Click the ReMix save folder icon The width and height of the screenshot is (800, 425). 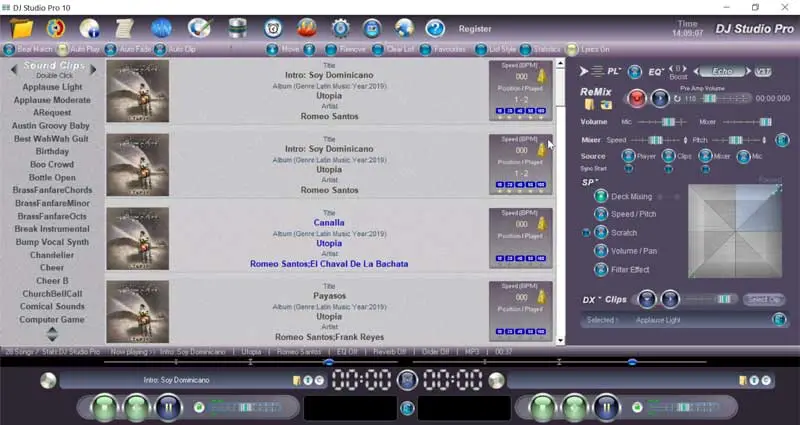click(606, 105)
